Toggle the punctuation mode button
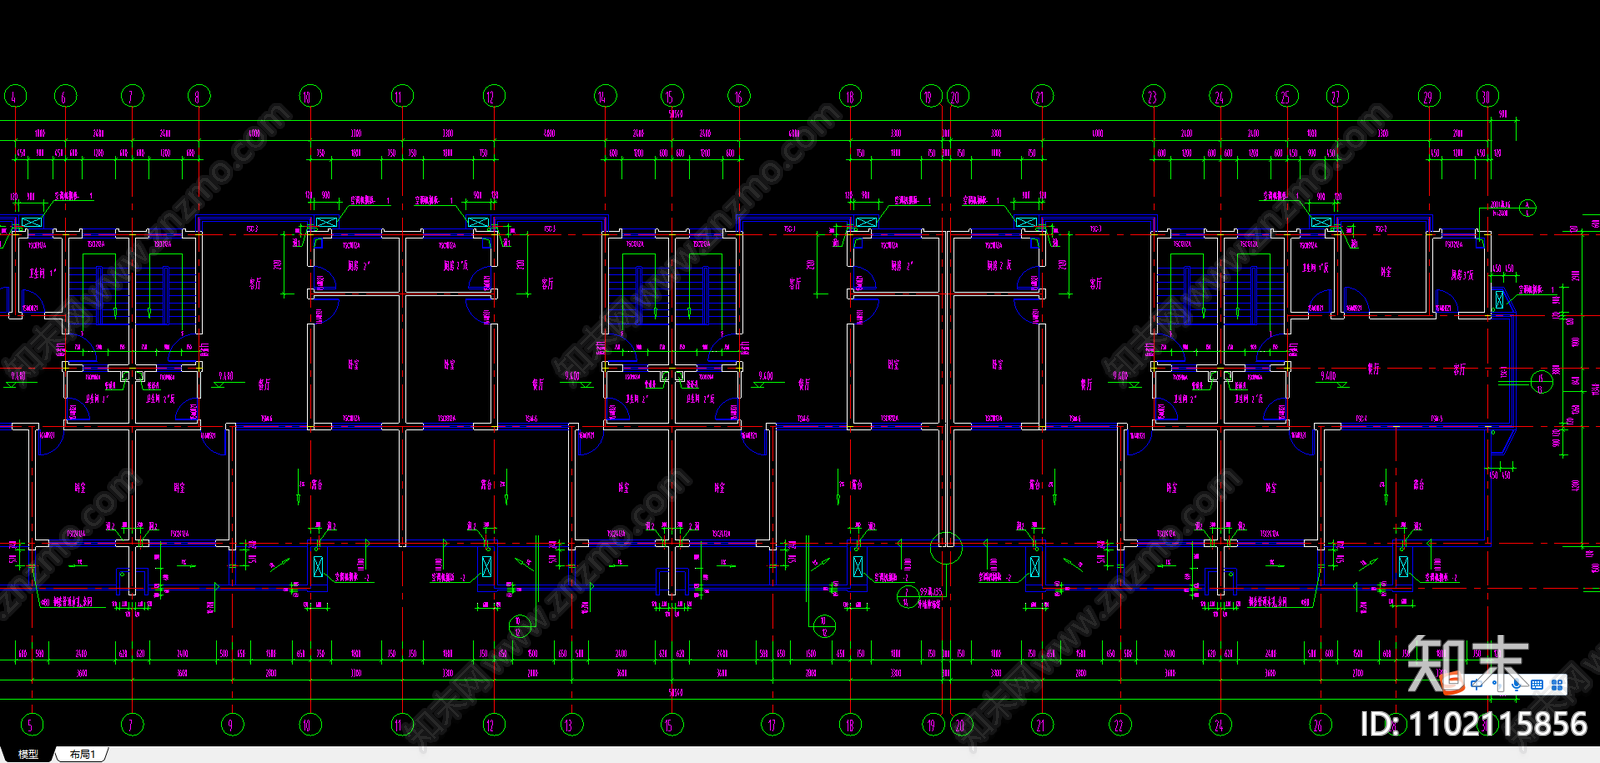This screenshot has height=763, width=1600. click(x=1497, y=684)
